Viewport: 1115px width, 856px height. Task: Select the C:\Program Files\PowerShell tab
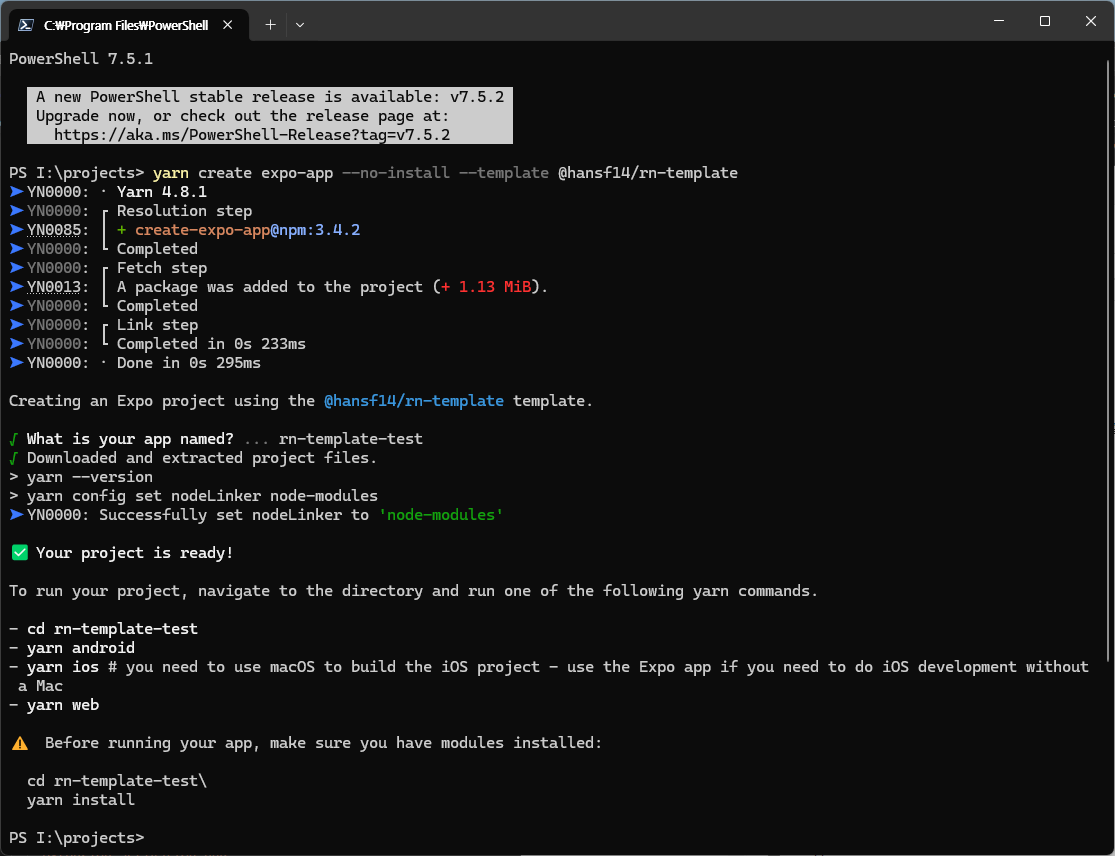click(x=126, y=25)
